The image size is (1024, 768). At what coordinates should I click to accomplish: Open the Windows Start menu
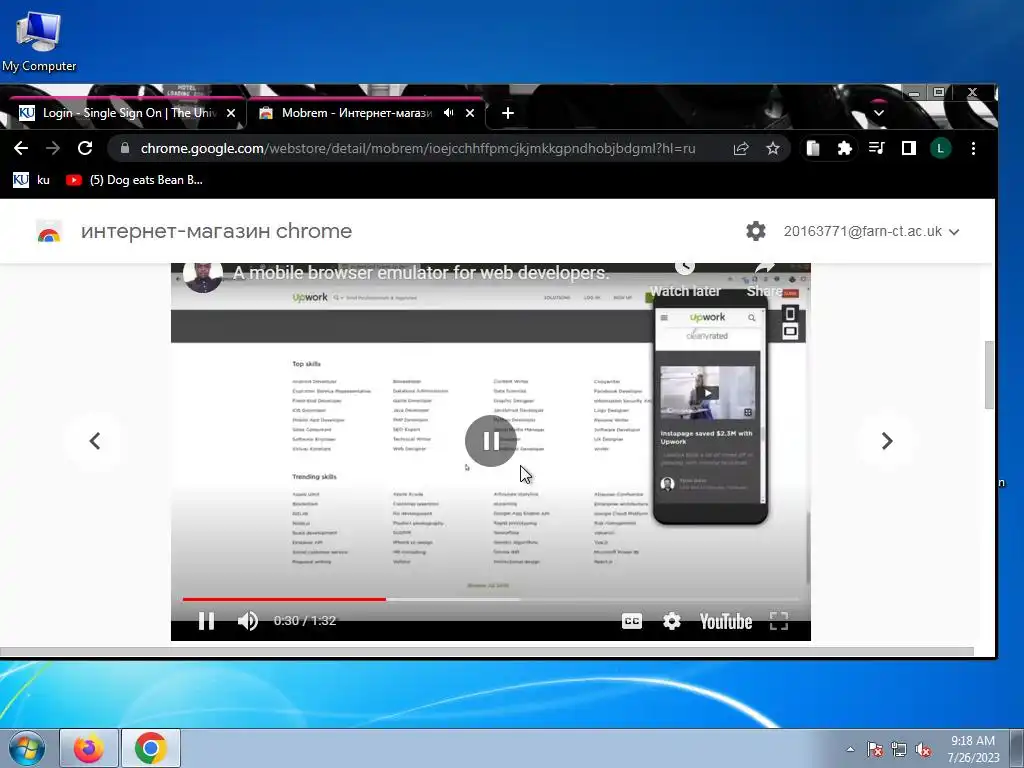tap(27, 748)
